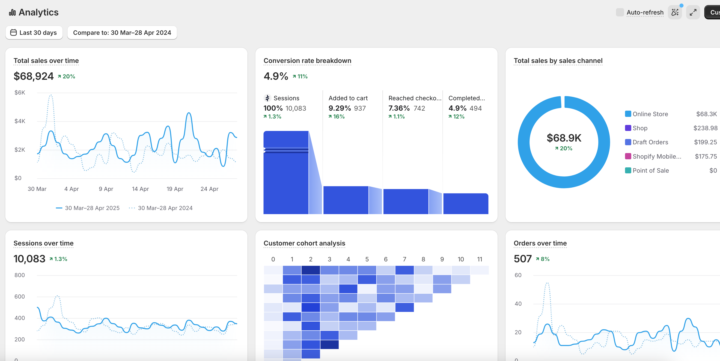Click the completed checkout funnel bar
The height and width of the screenshot is (361, 720).
click(x=466, y=203)
